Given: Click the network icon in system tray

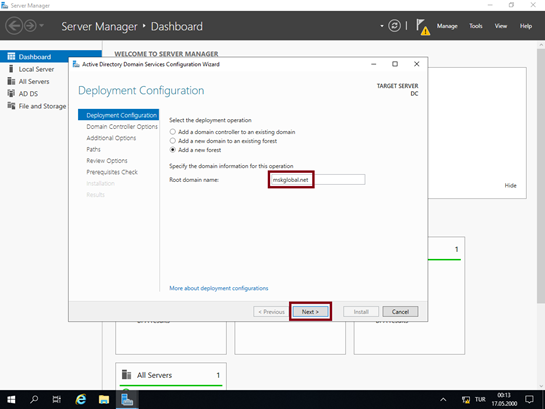Looking at the screenshot, I should tap(466, 400).
